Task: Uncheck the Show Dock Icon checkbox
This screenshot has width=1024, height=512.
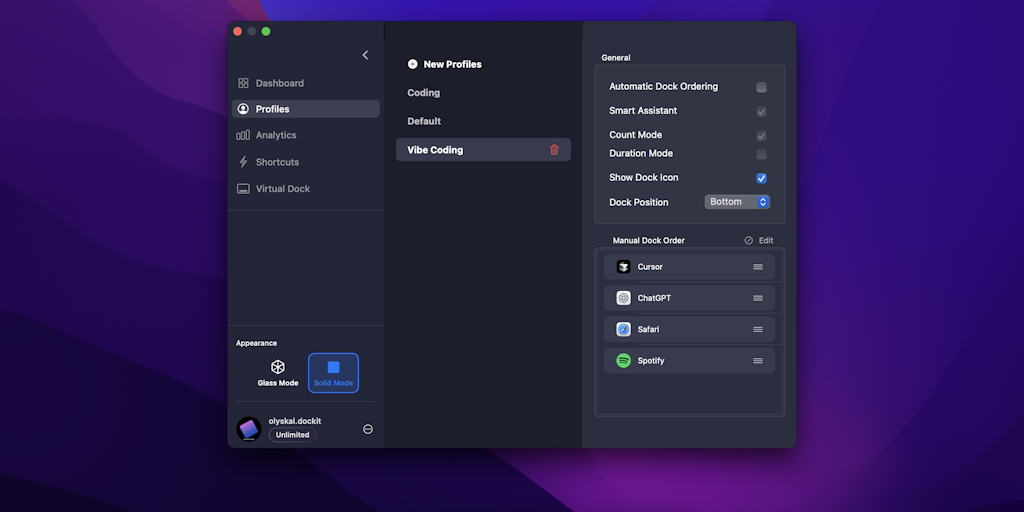Action: pos(761,178)
